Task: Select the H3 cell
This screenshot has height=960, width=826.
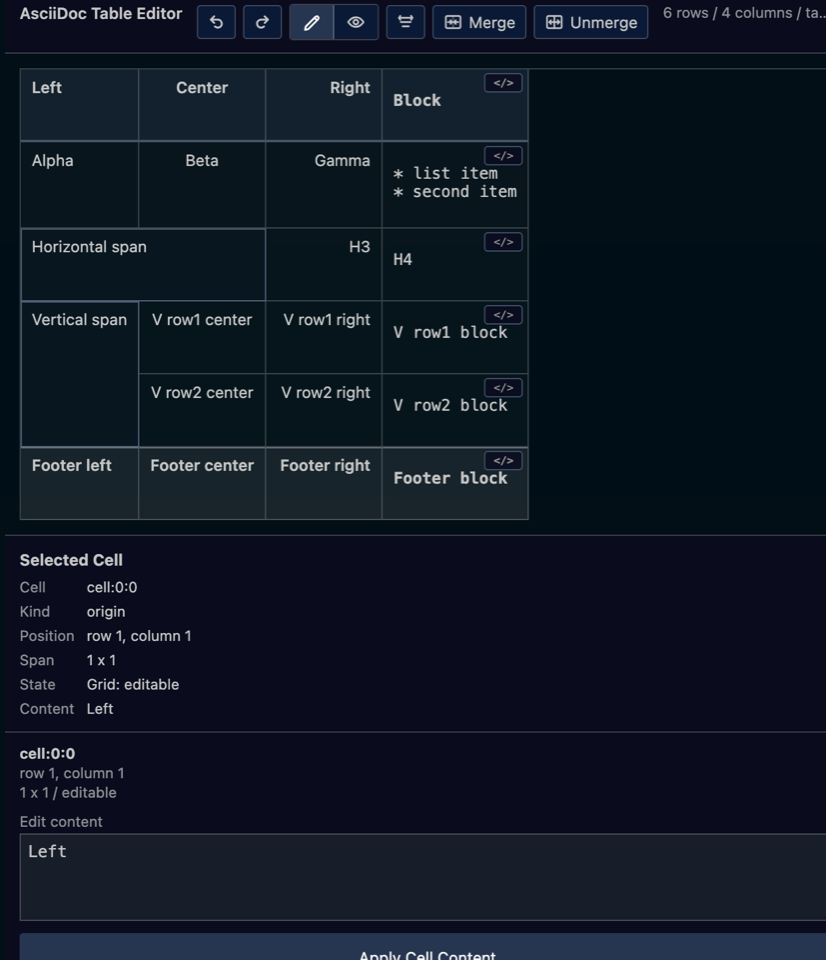Action: pos(324,264)
